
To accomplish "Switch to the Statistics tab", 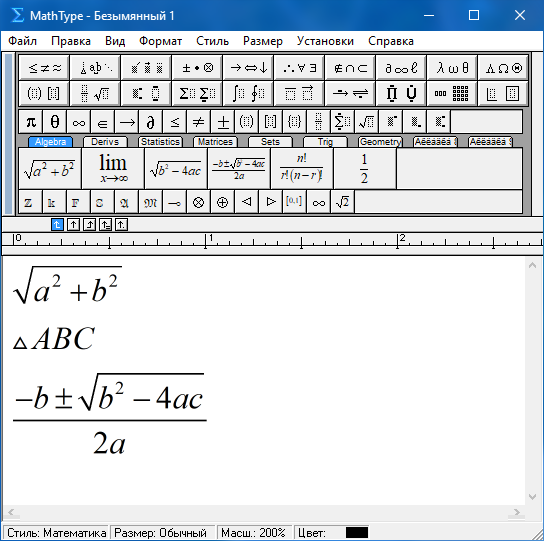I will tap(160, 142).
